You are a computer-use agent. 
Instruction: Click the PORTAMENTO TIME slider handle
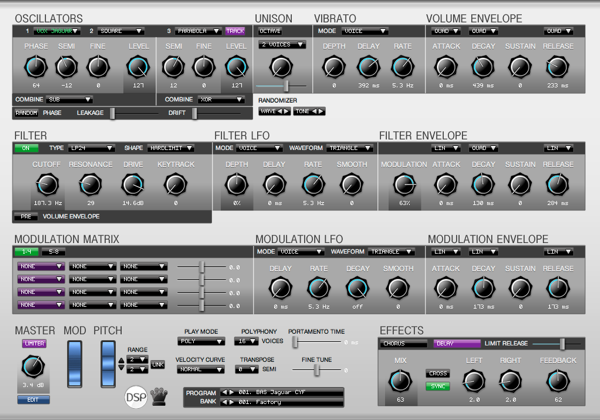click(x=295, y=342)
